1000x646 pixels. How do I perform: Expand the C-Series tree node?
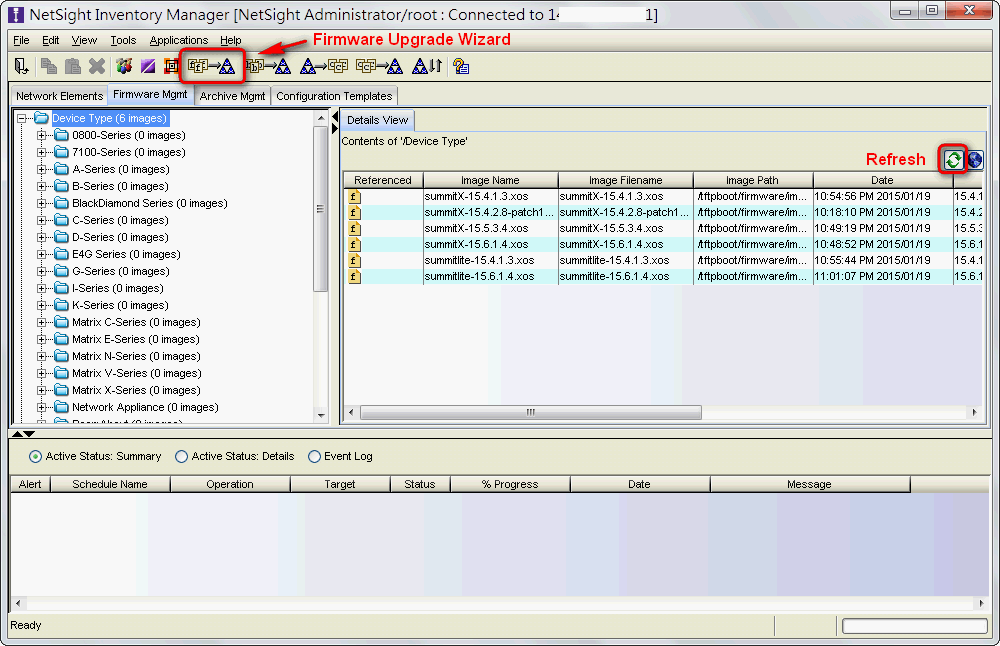tap(41, 221)
